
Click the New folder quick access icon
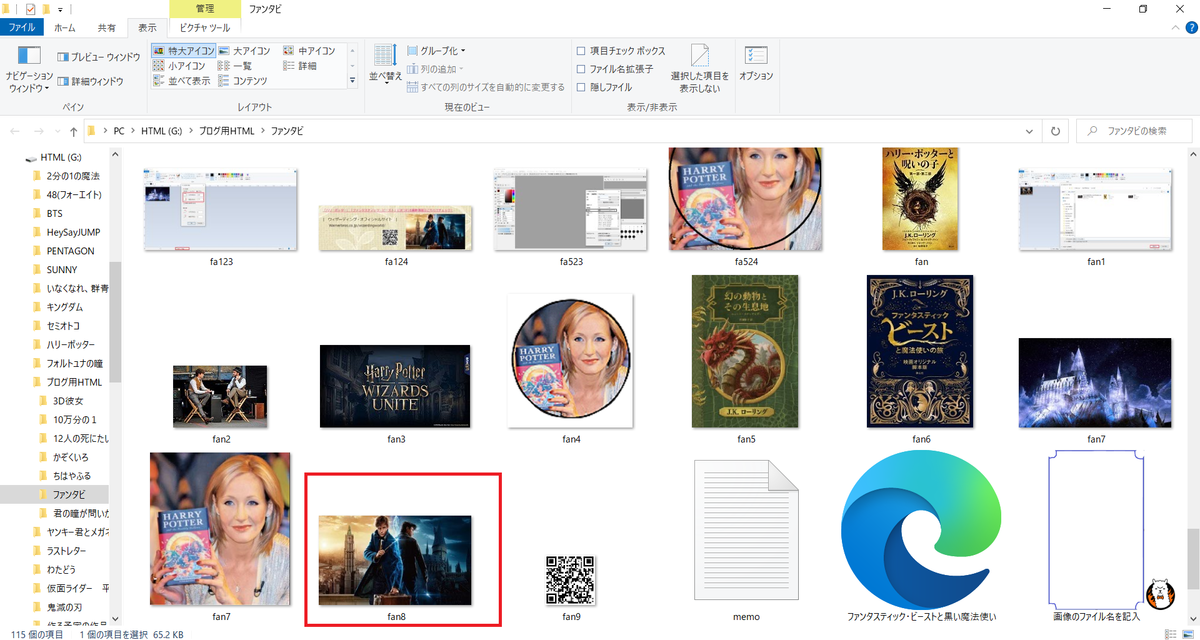tap(47, 9)
